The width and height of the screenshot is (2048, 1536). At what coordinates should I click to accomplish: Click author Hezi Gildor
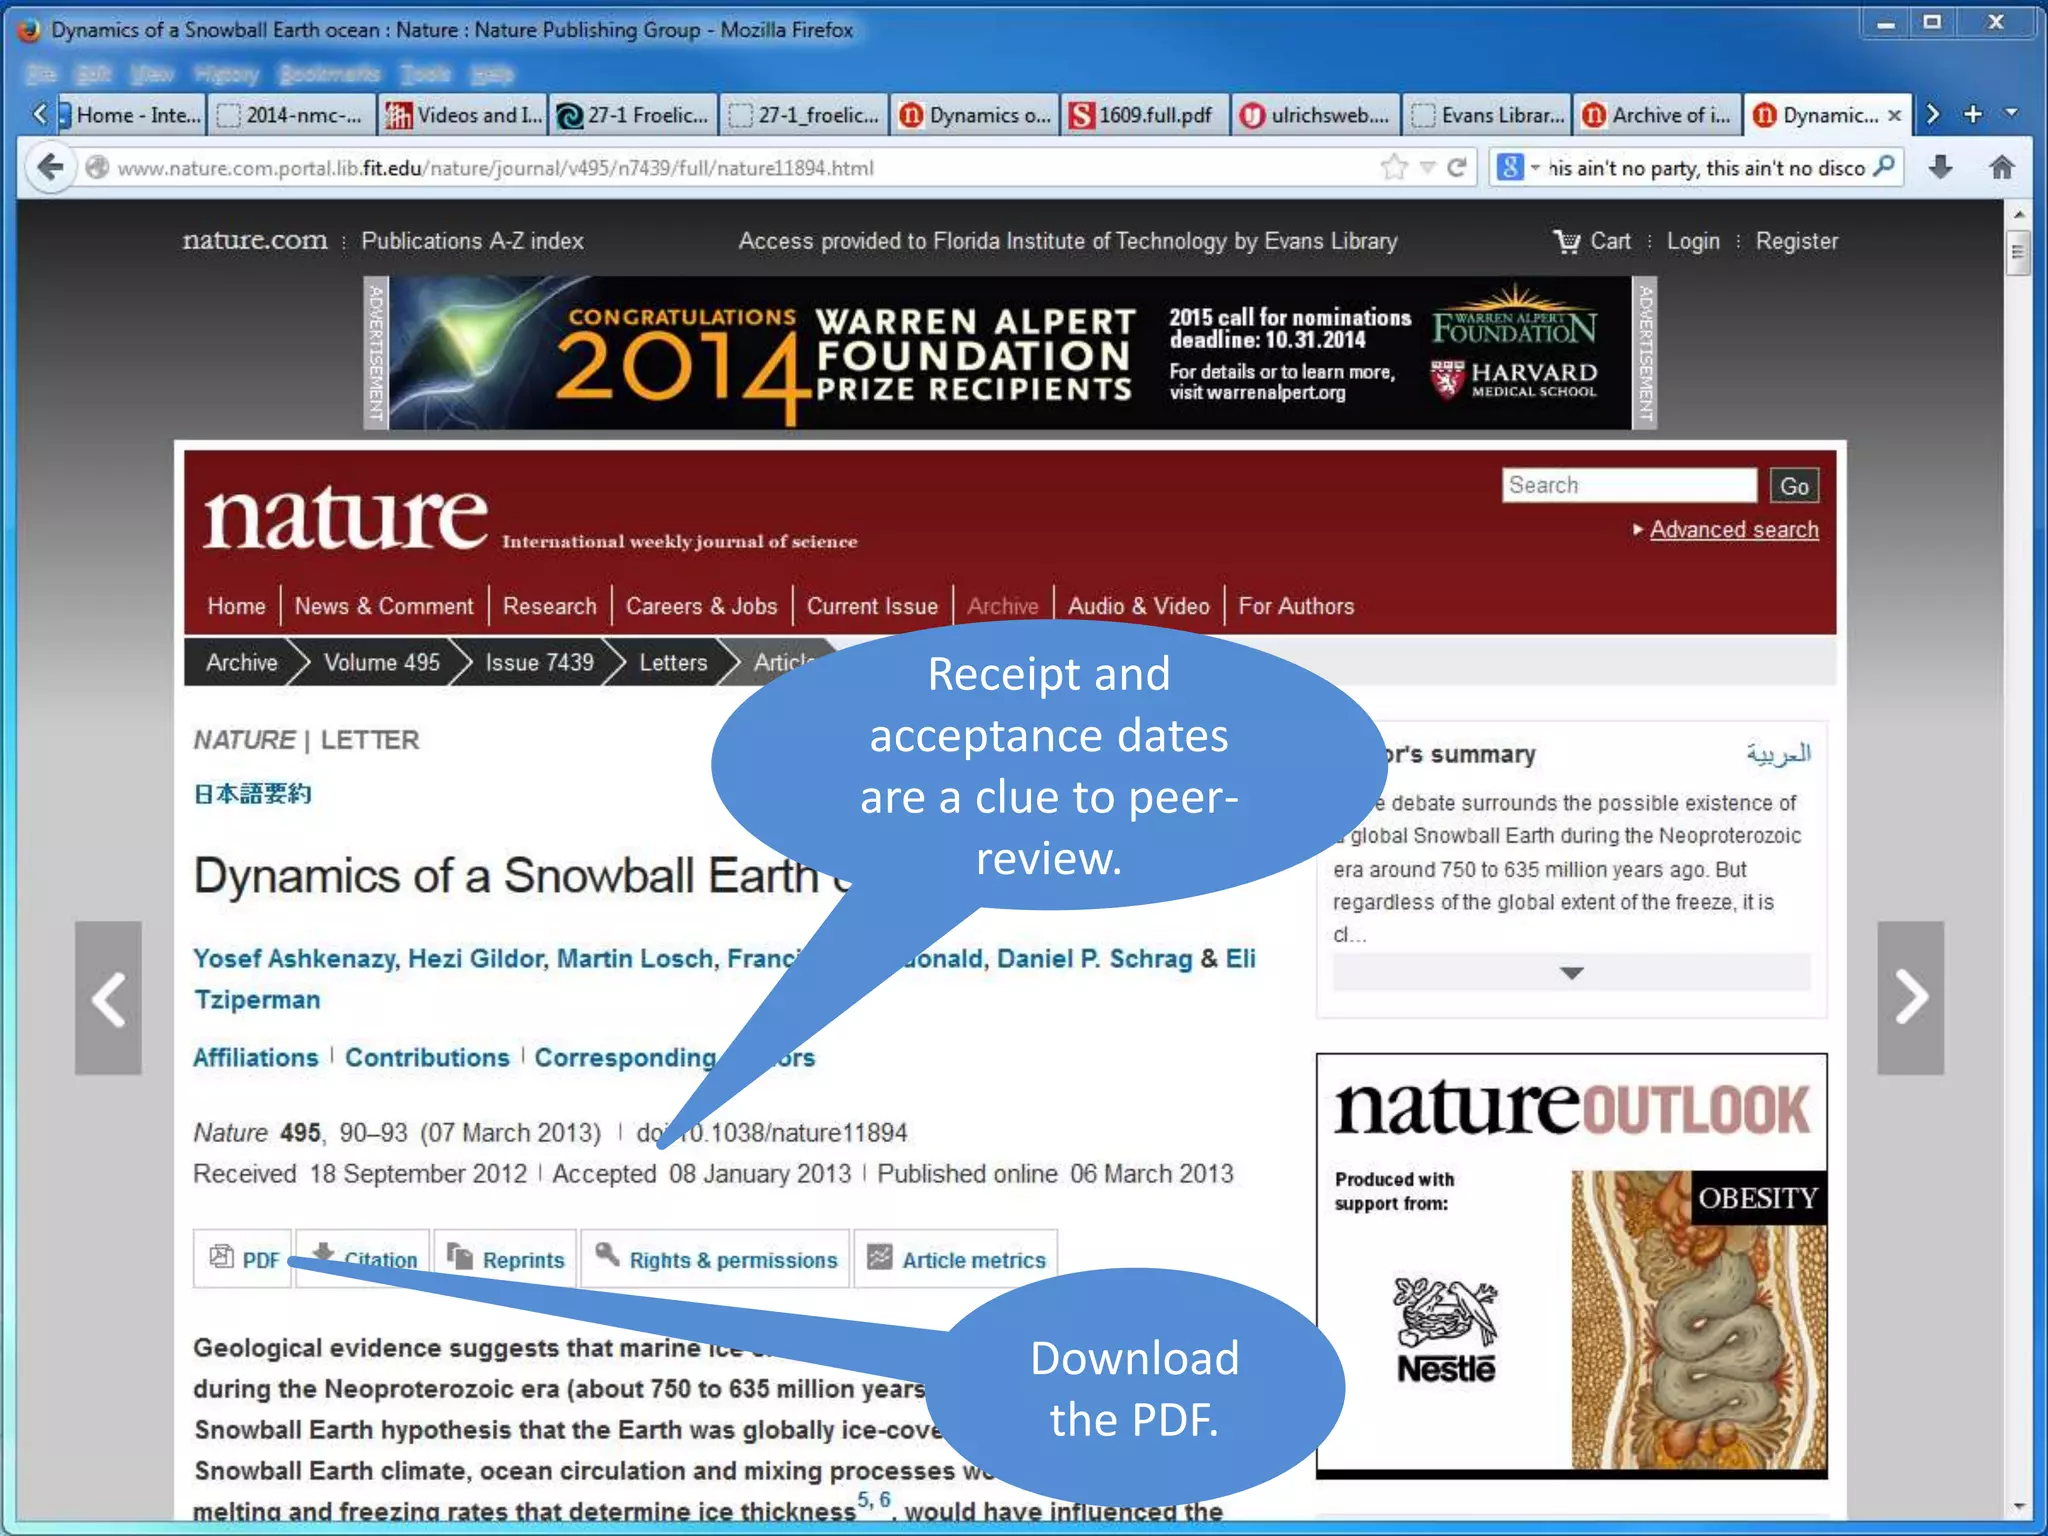[x=476, y=958]
